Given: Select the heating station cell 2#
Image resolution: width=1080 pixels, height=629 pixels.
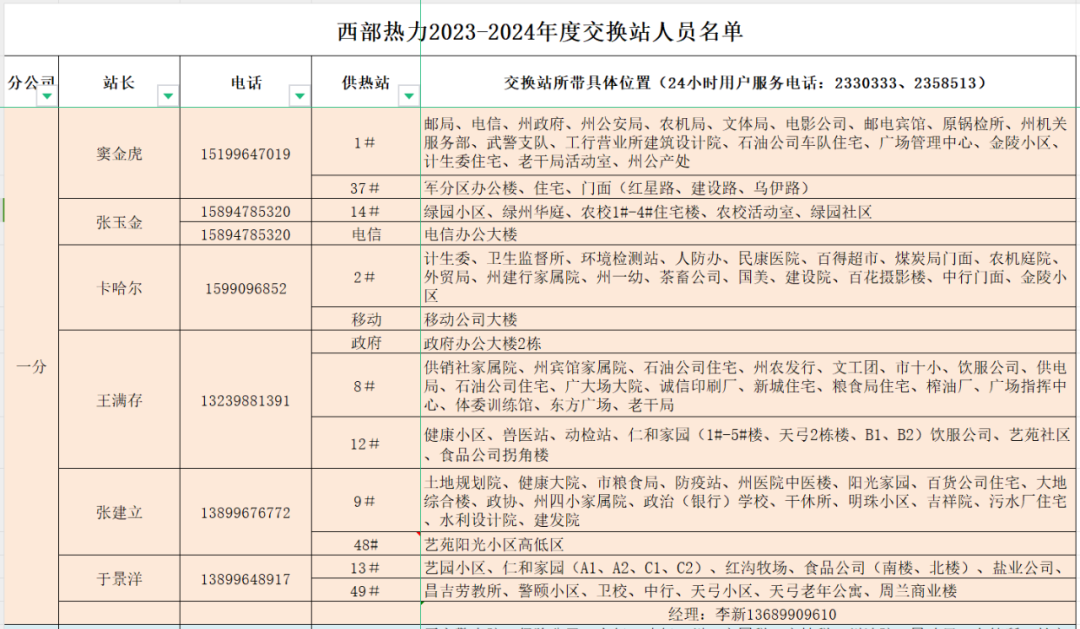Looking at the screenshot, I should click(x=366, y=277).
